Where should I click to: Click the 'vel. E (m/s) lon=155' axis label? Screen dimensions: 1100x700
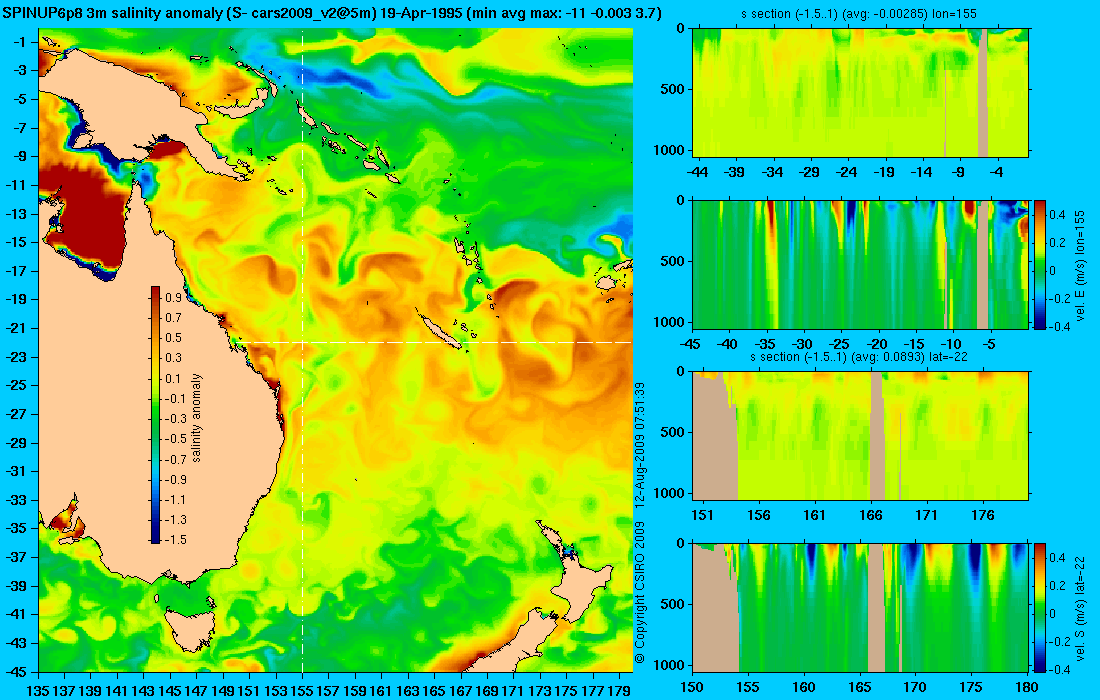[1080, 264]
